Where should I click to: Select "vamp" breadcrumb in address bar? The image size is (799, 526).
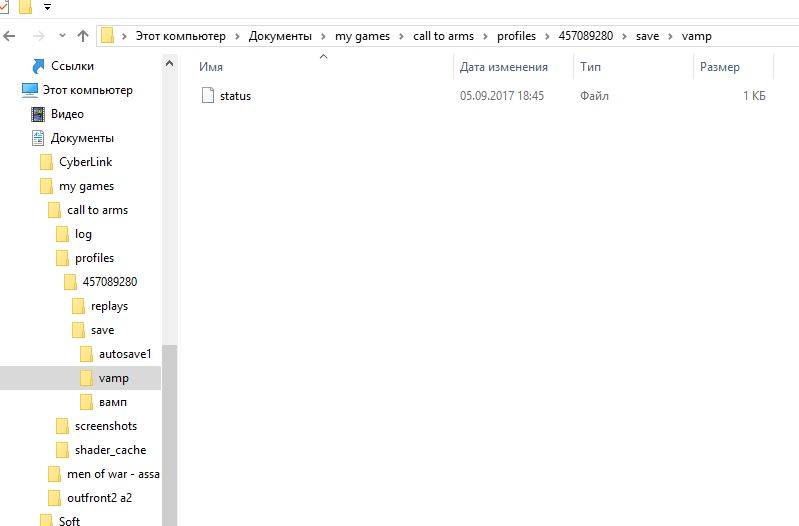(697, 36)
